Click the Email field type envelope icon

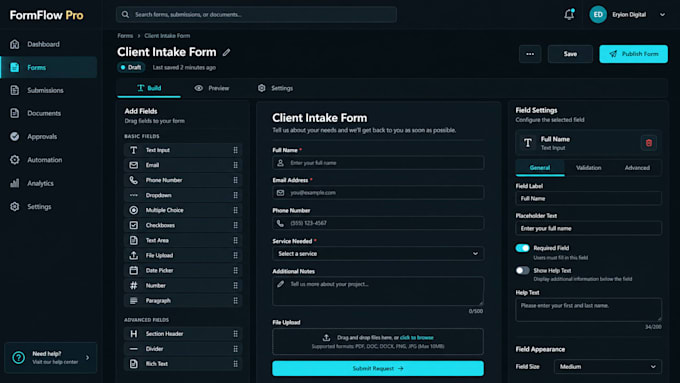134,165
